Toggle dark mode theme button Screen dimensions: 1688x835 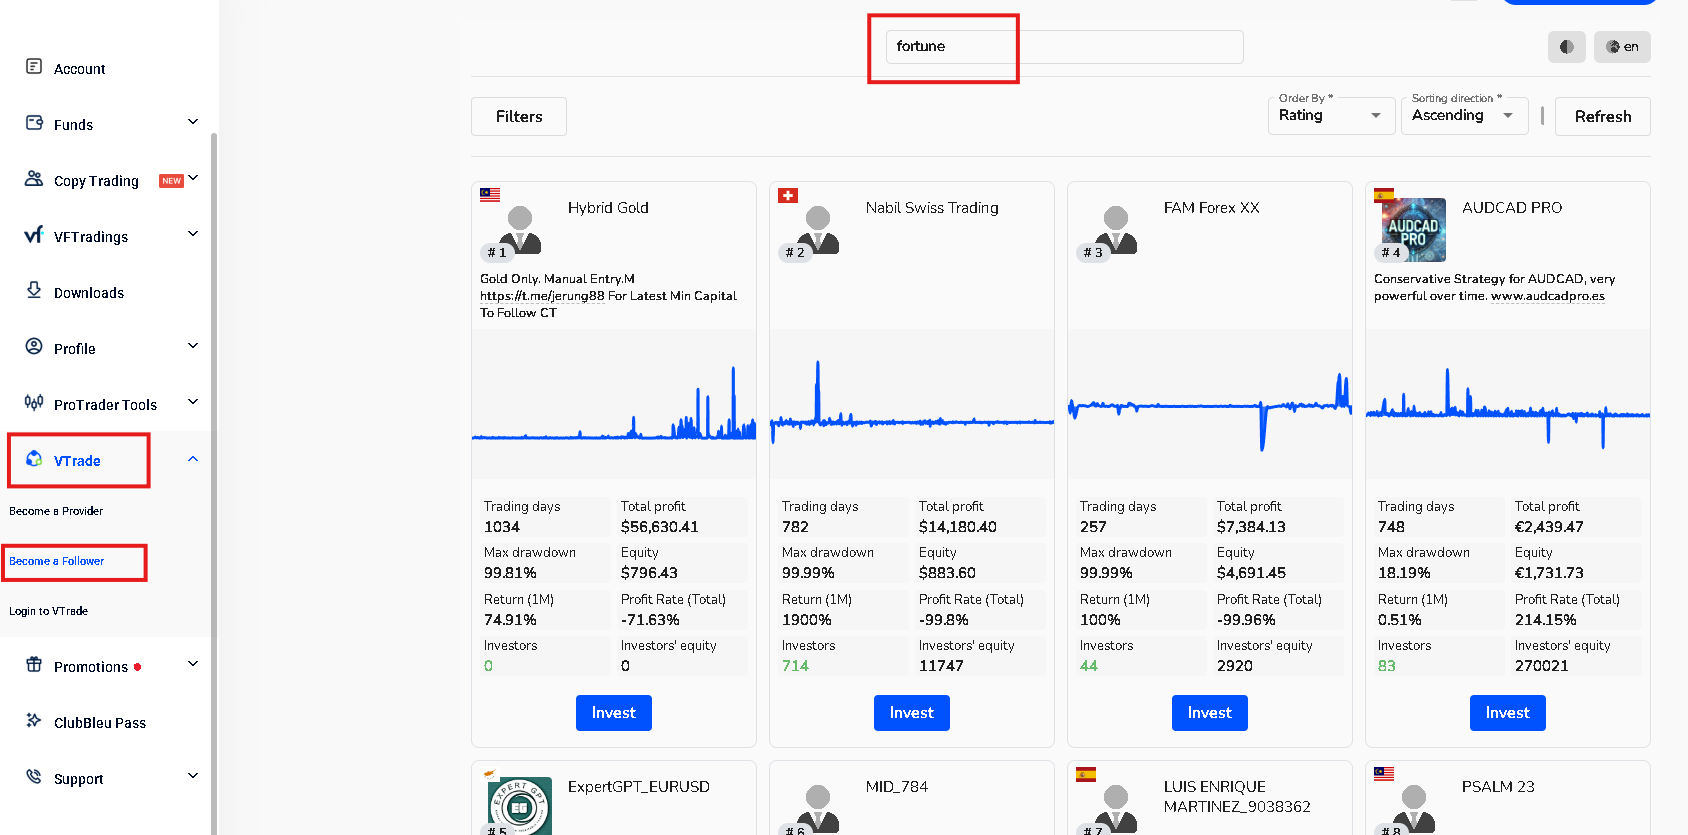click(1566, 47)
